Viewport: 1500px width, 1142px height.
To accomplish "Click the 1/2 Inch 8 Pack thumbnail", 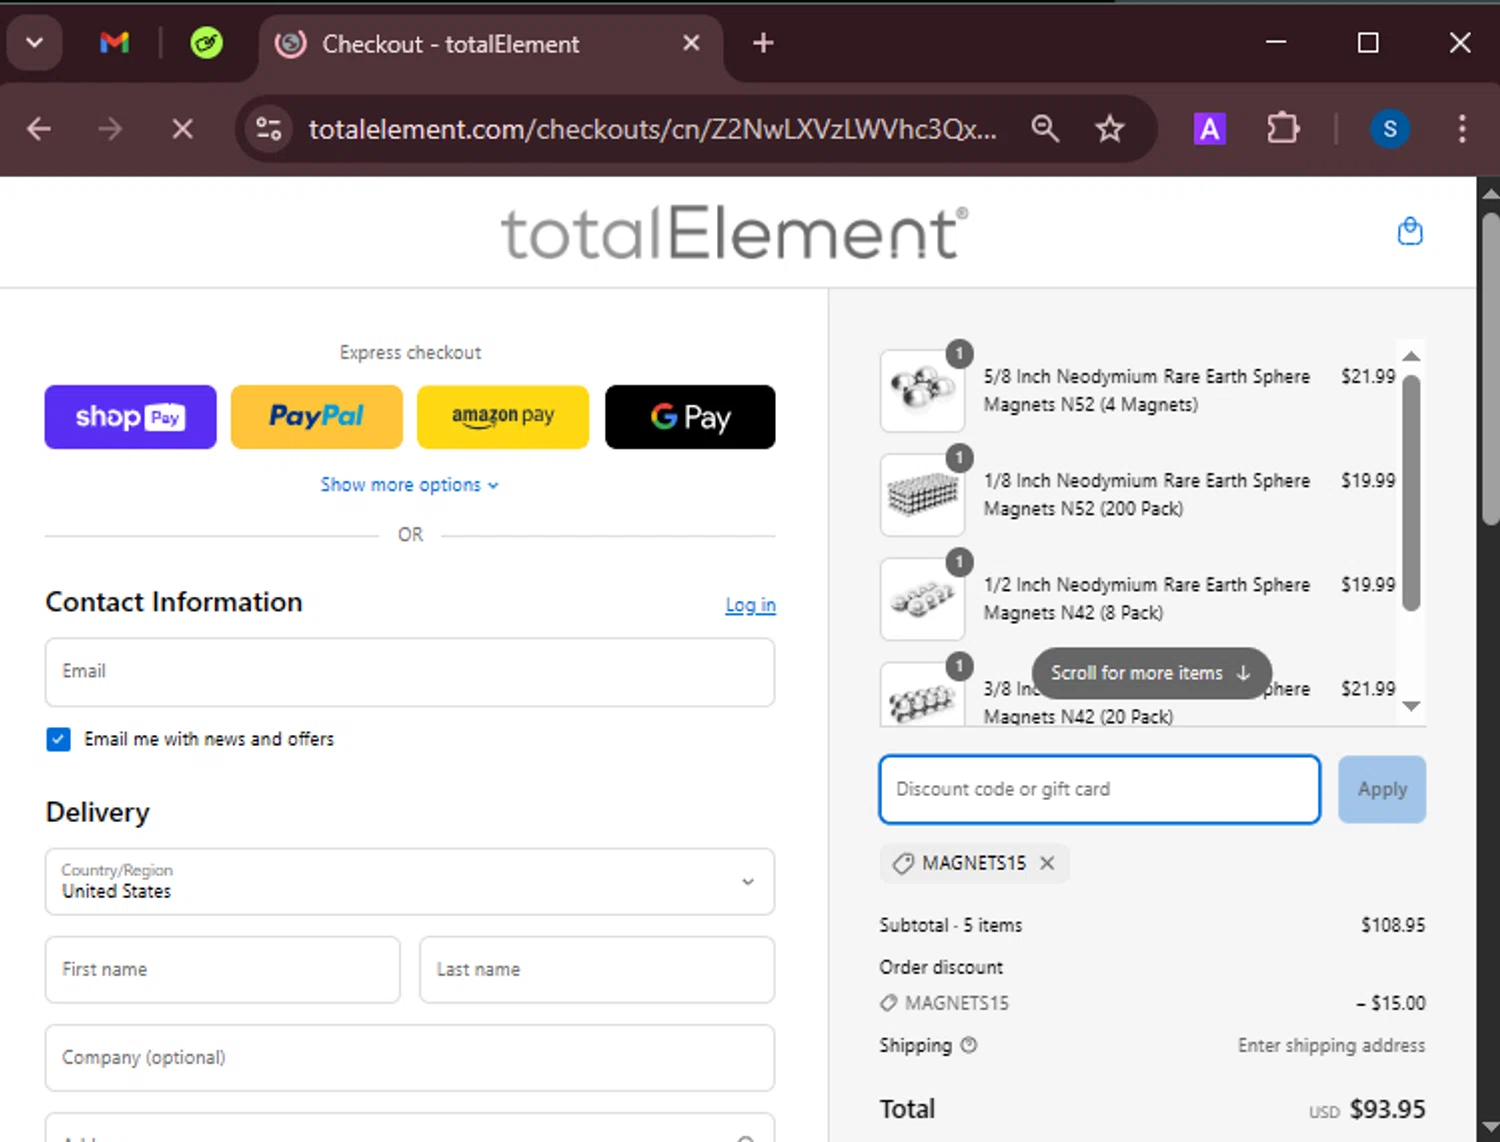I will point(922,598).
